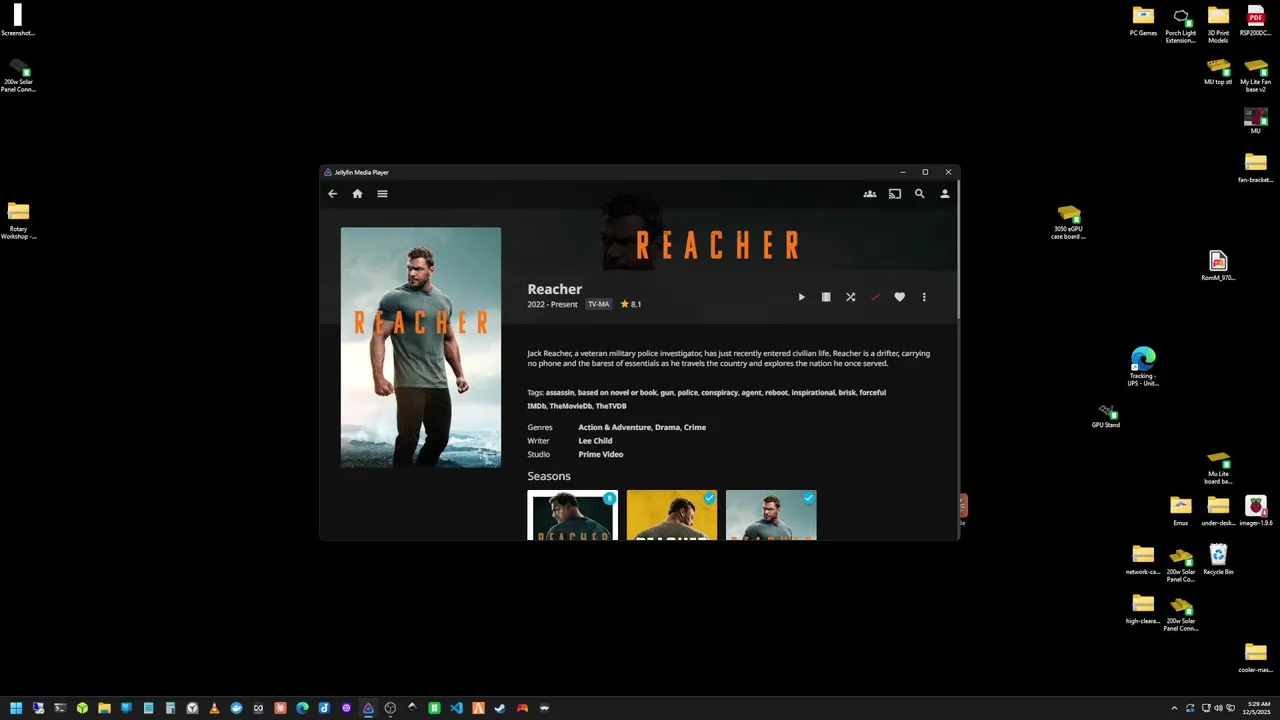Select the GPU Stand desktop file
This screenshot has height=720, width=1280.
1106,416
